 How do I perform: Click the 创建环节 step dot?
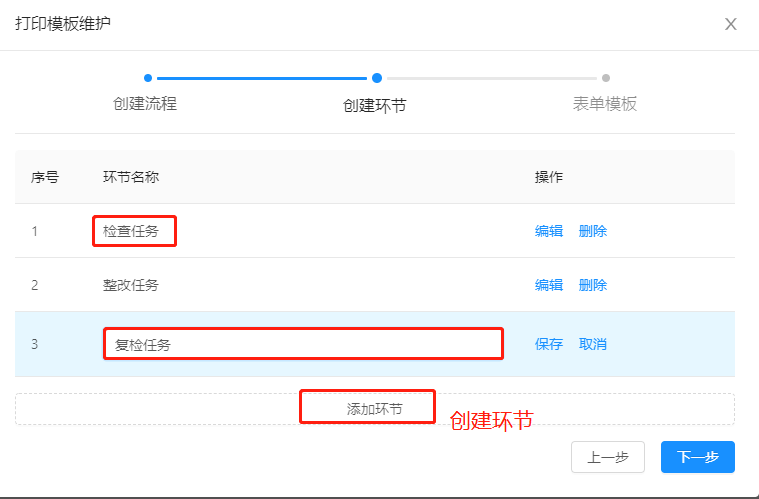point(377,78)
